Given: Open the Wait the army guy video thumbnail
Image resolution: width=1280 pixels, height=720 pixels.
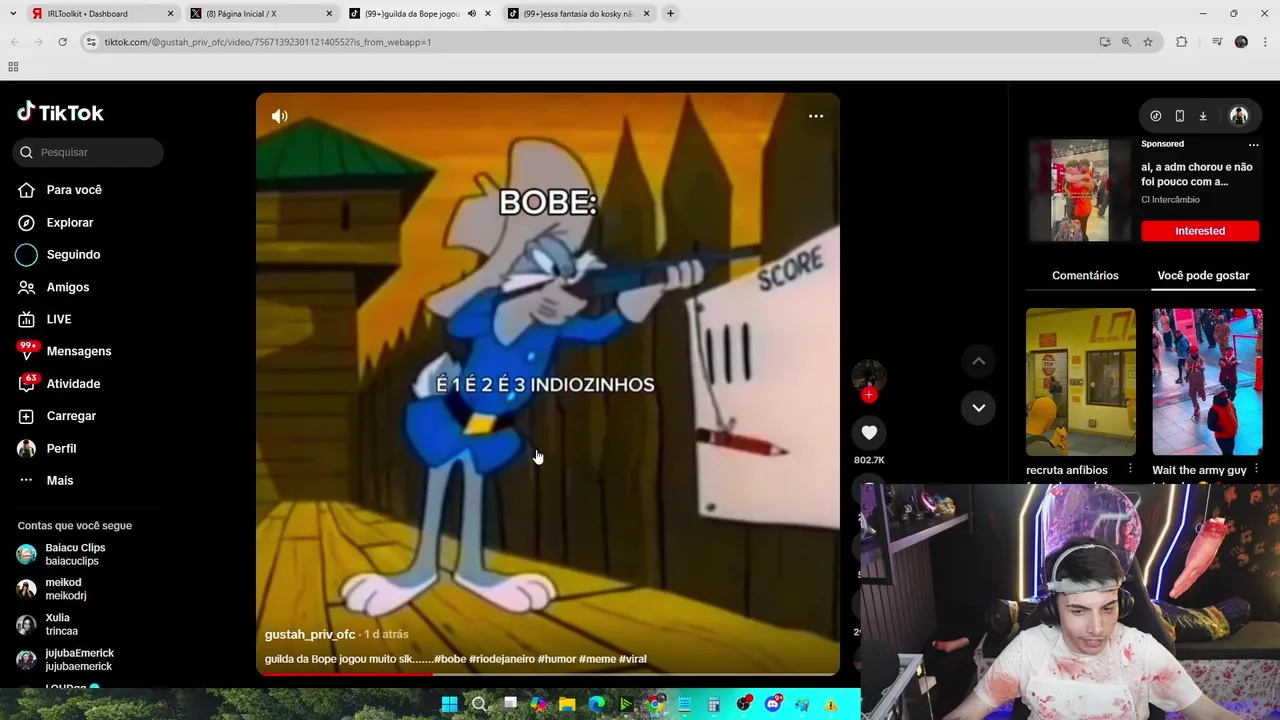Looking at the screenshot, I should (1207, 381).
